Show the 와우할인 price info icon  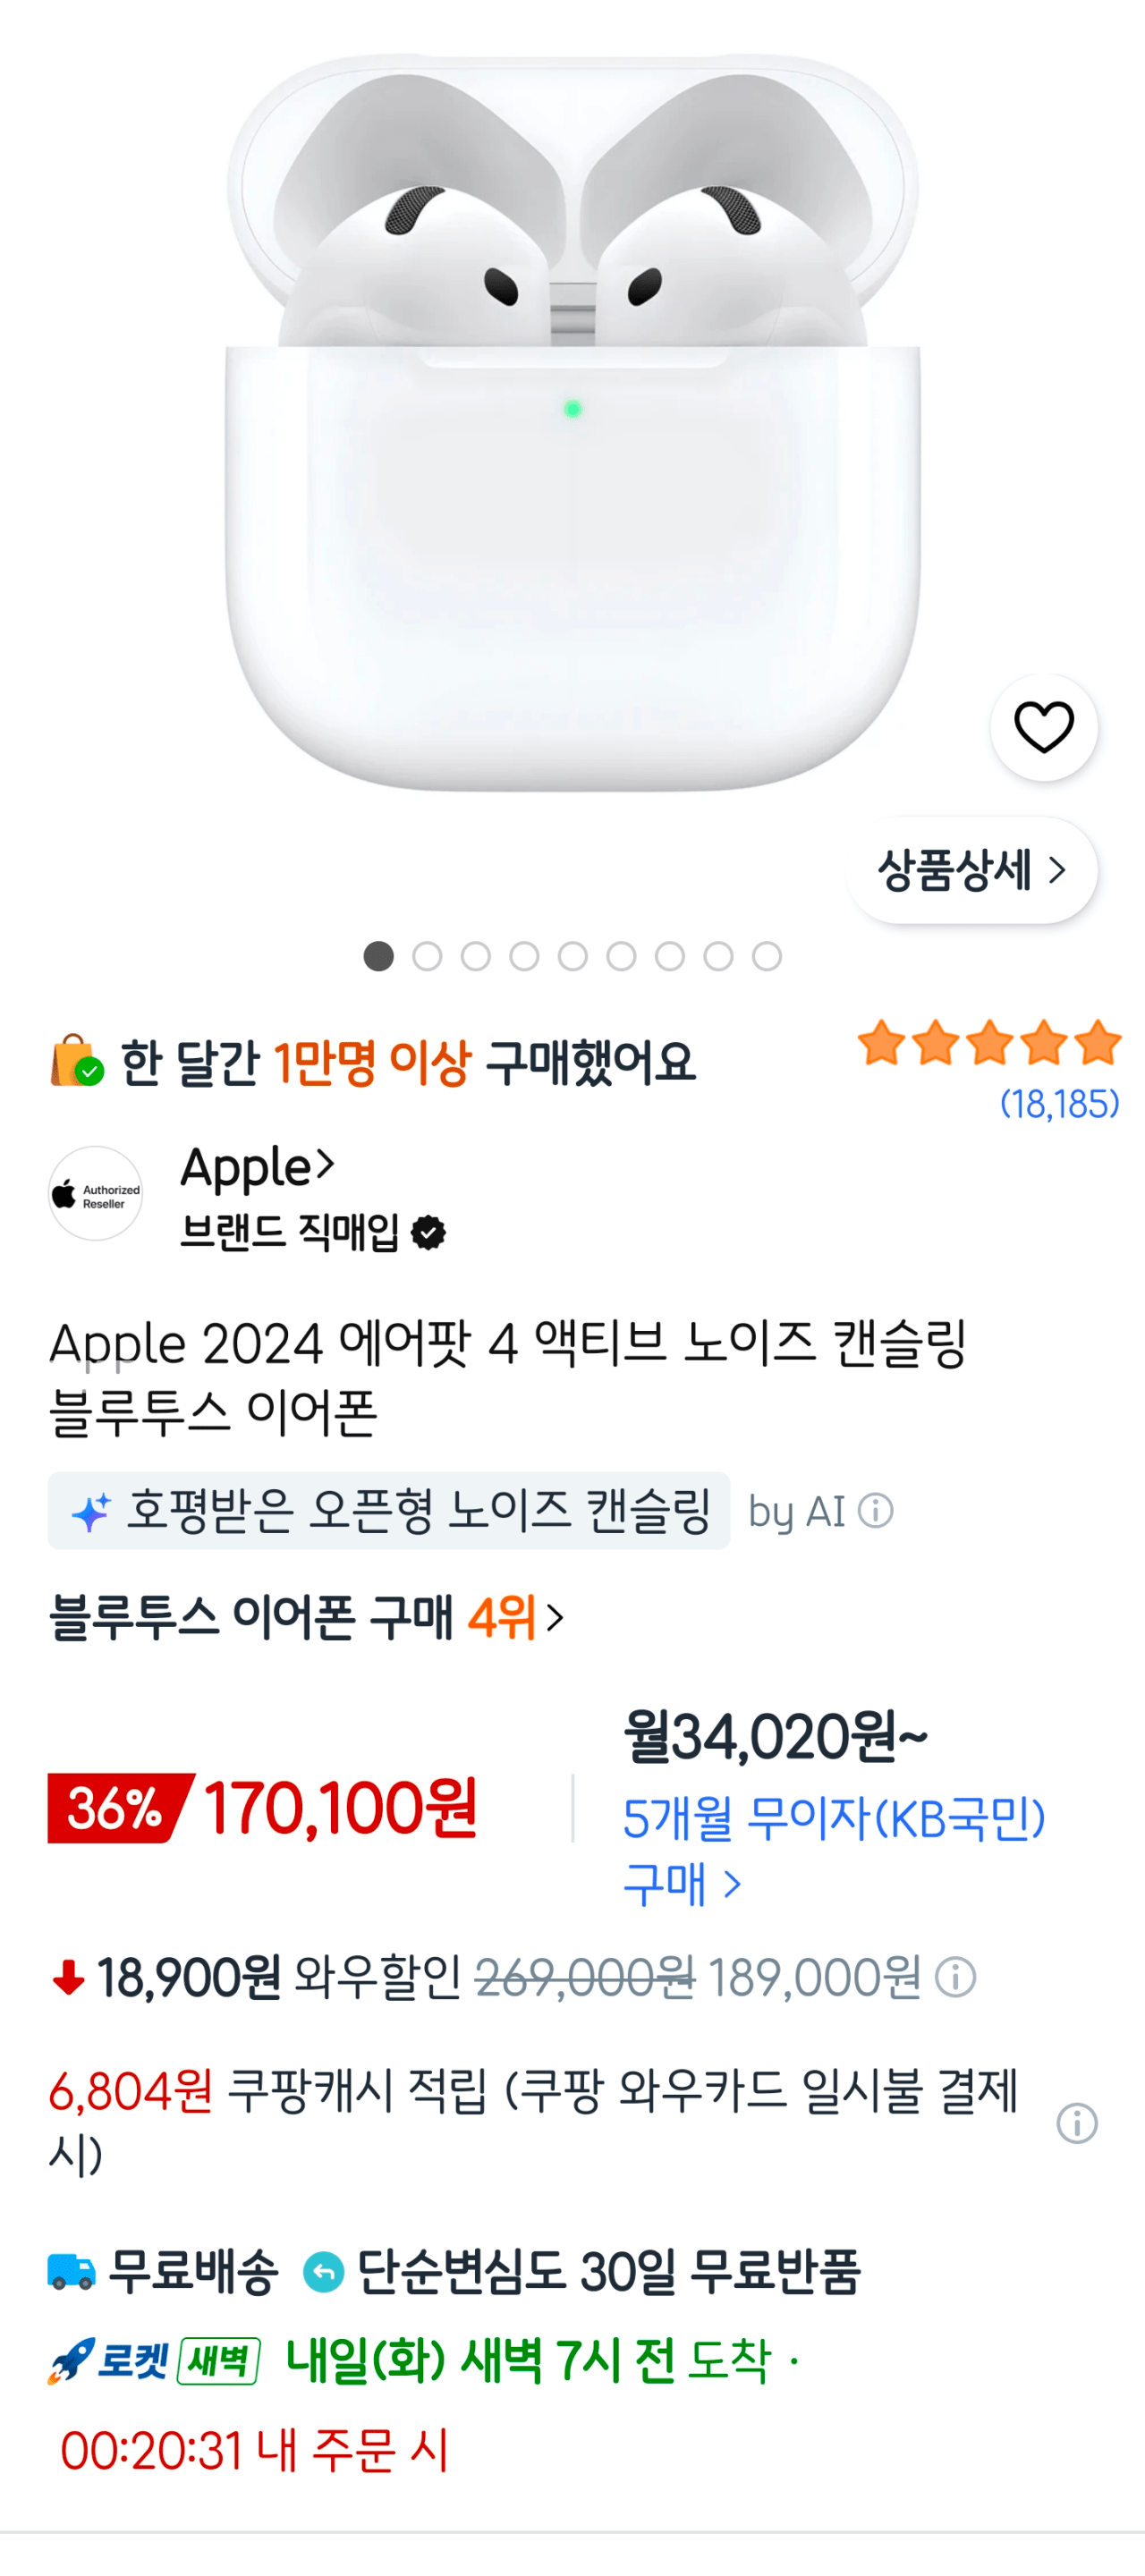(955, 1977)
